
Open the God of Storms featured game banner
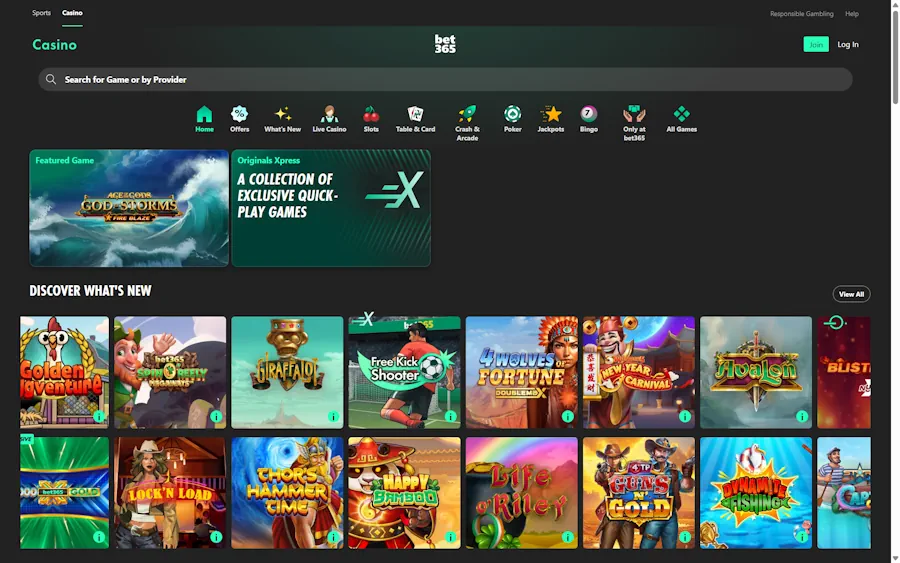(x=129, y=208)
